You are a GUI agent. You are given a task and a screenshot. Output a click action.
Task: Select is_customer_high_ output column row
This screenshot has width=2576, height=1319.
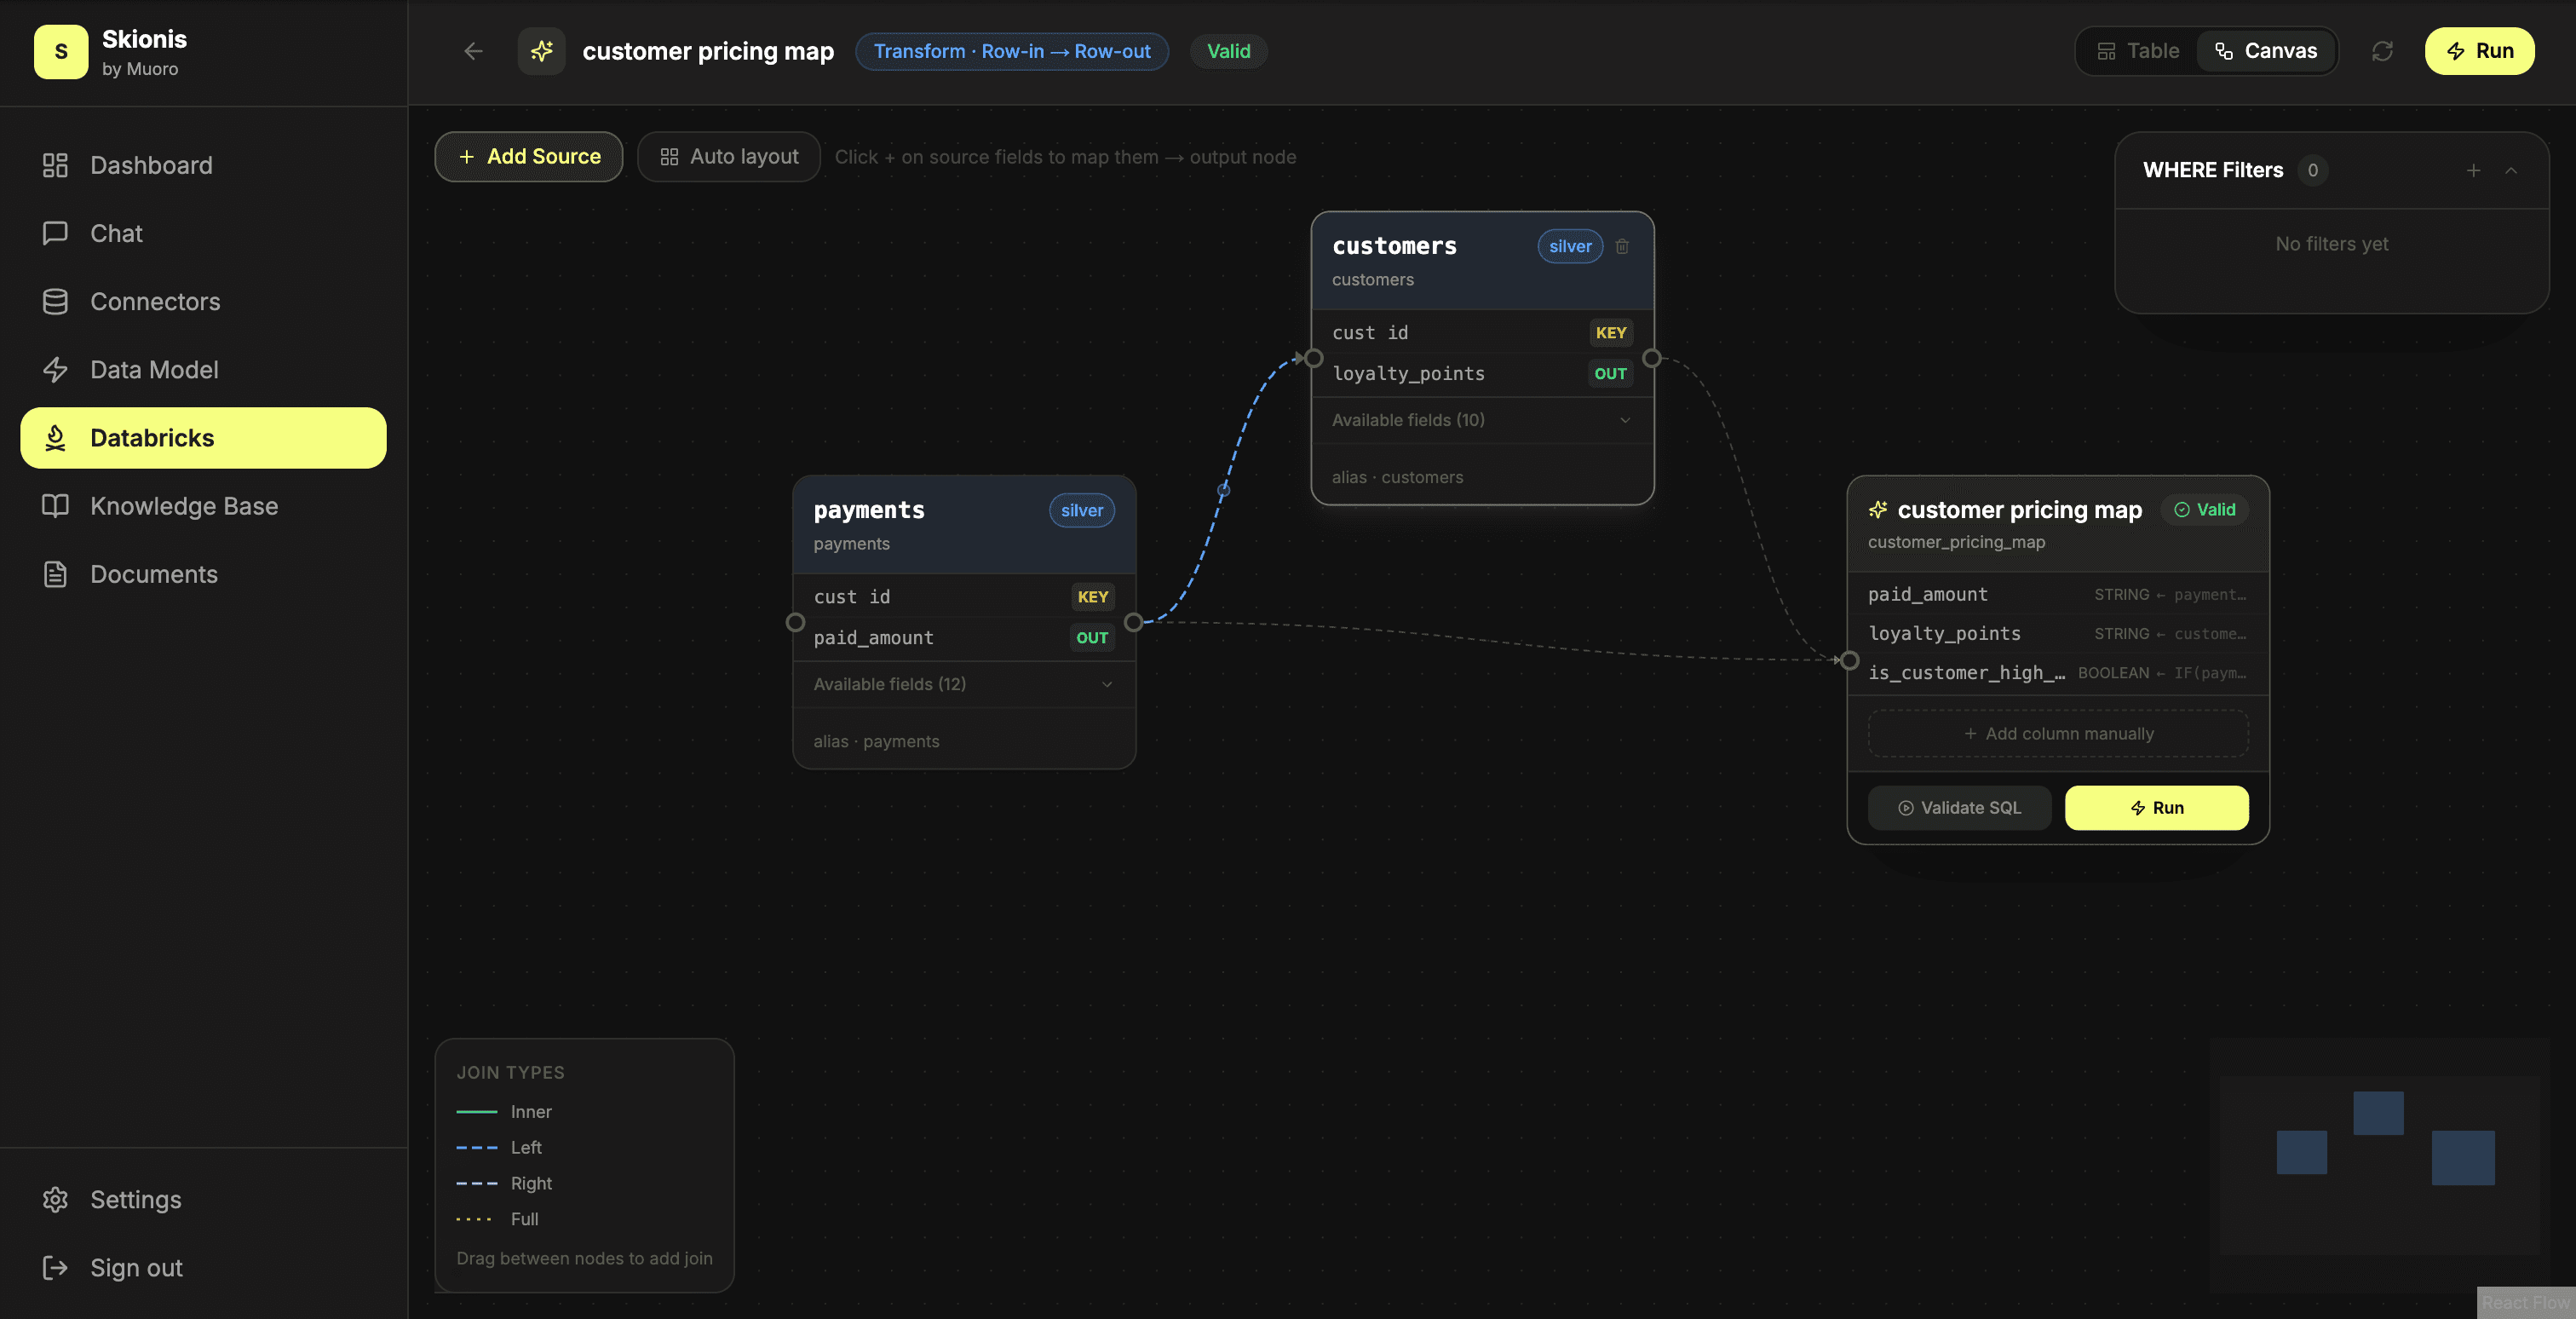(x=2057, y=672)
